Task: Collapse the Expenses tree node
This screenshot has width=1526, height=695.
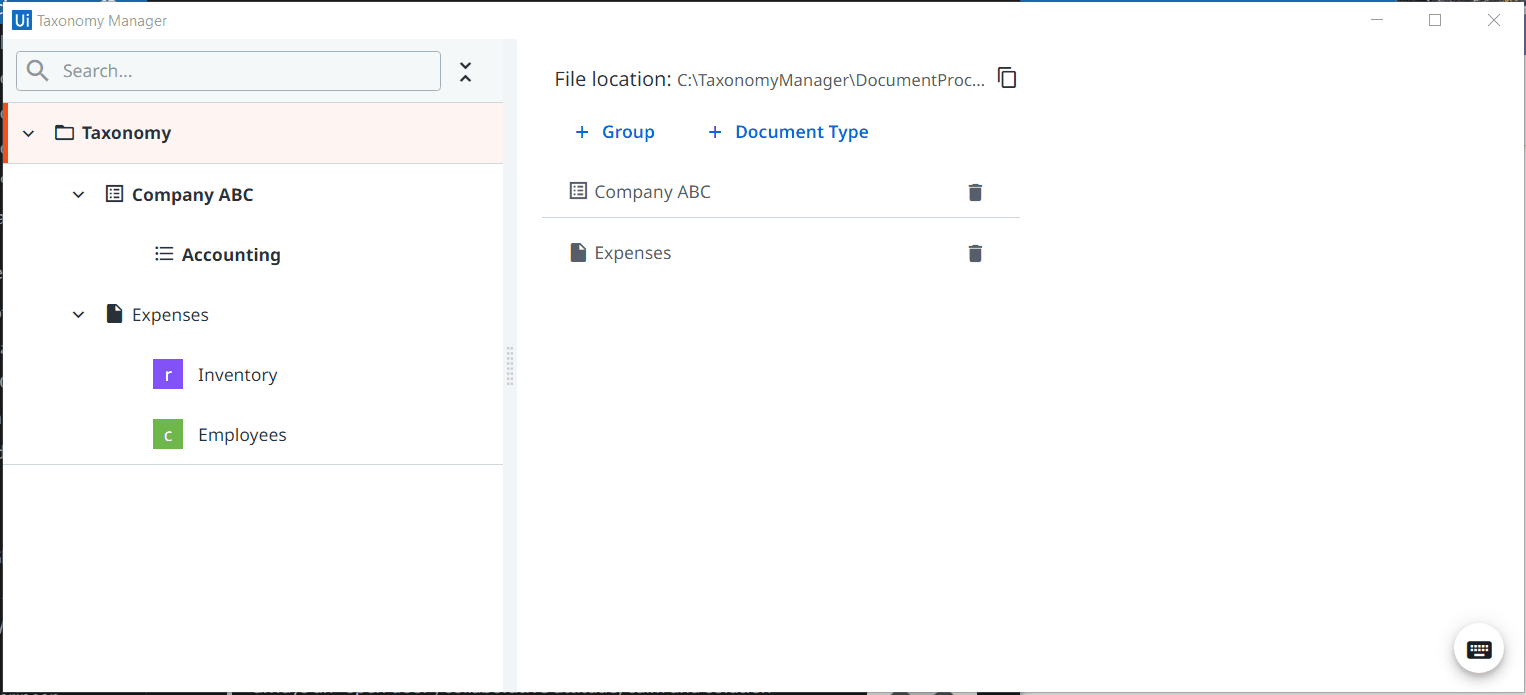Action: (x=79, y=314)
